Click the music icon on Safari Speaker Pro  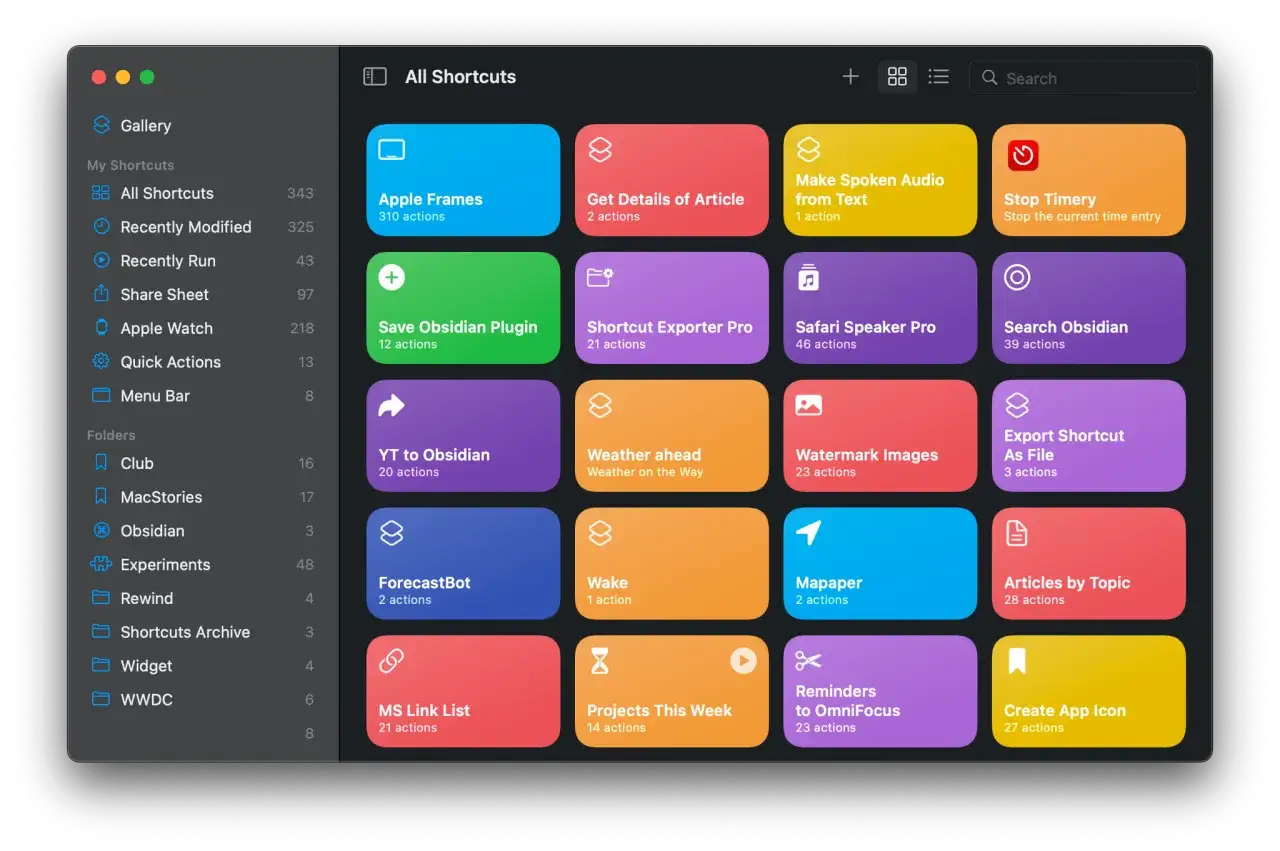(x=808, y=278)
